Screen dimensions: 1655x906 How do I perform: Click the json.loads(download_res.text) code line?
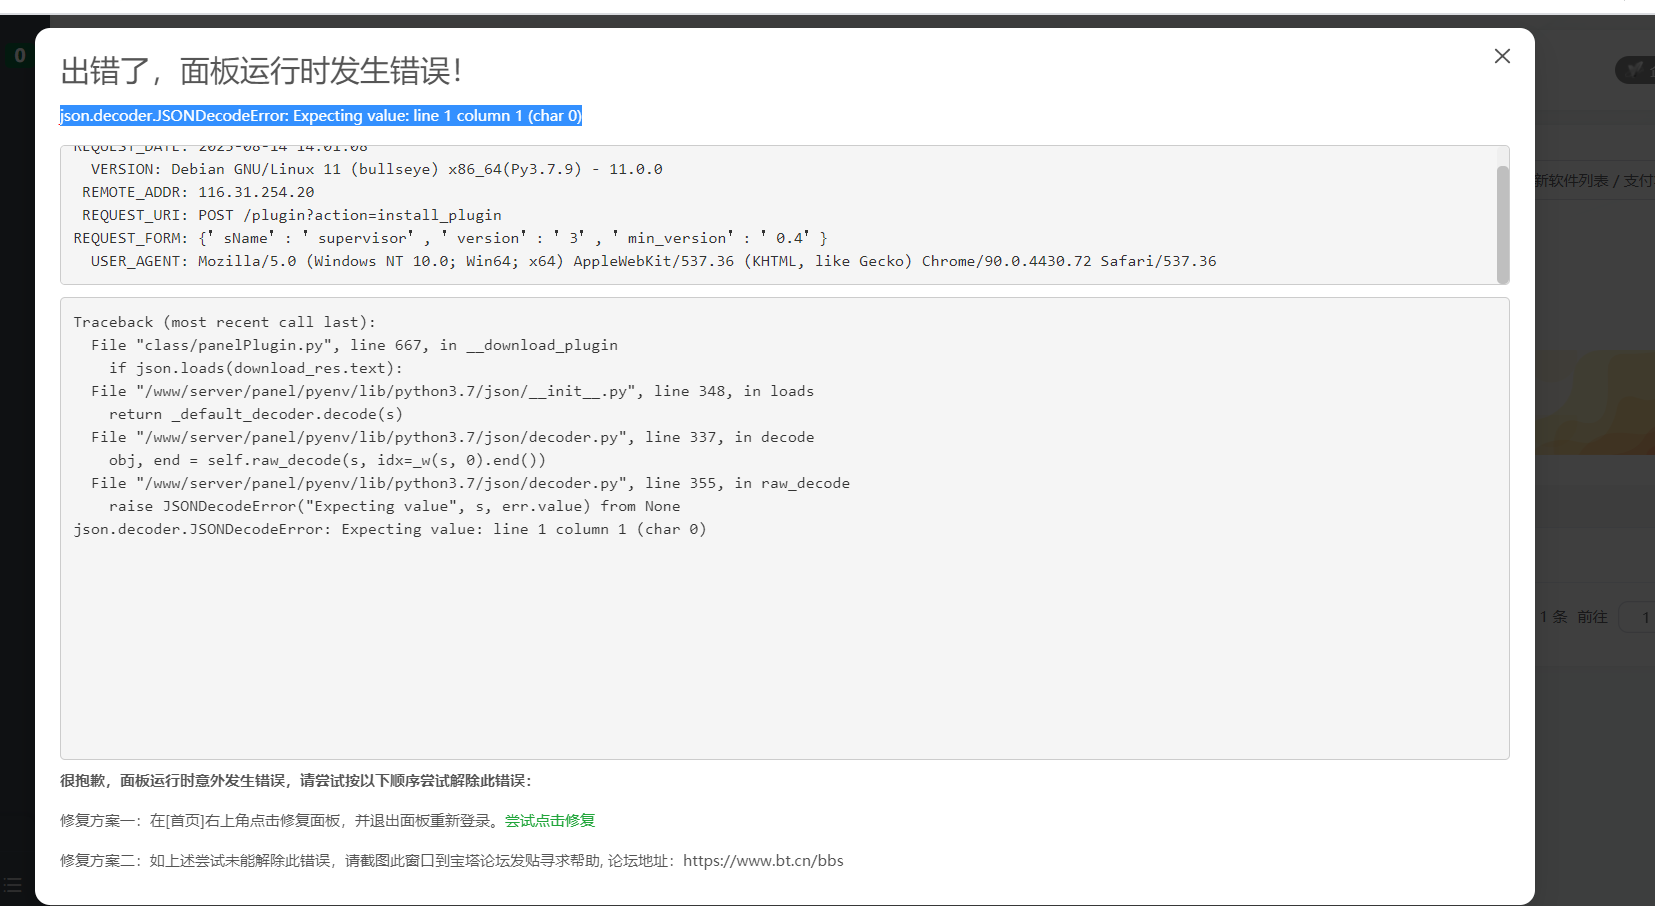coord(256,368)
